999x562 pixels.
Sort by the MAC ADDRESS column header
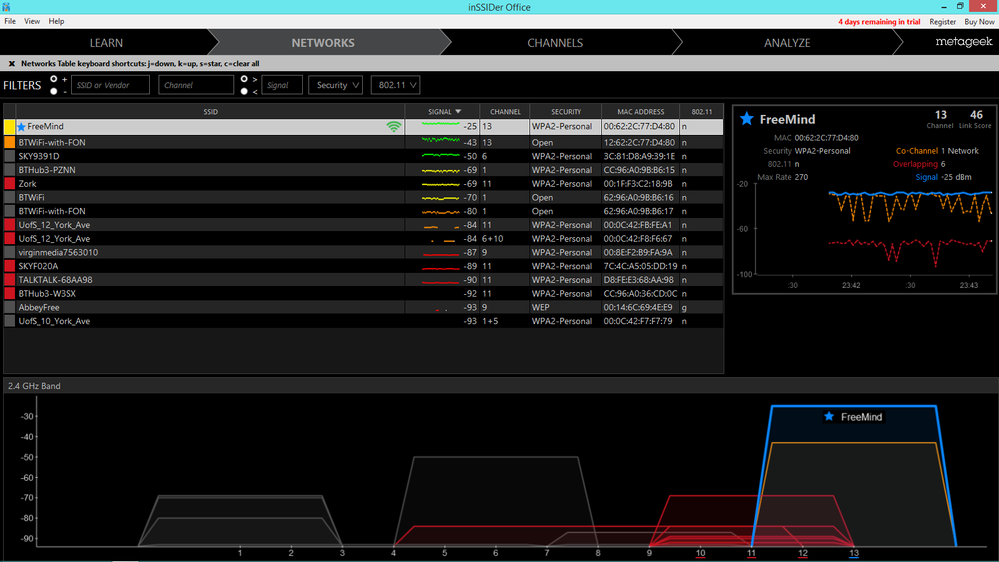pos(640,112)
